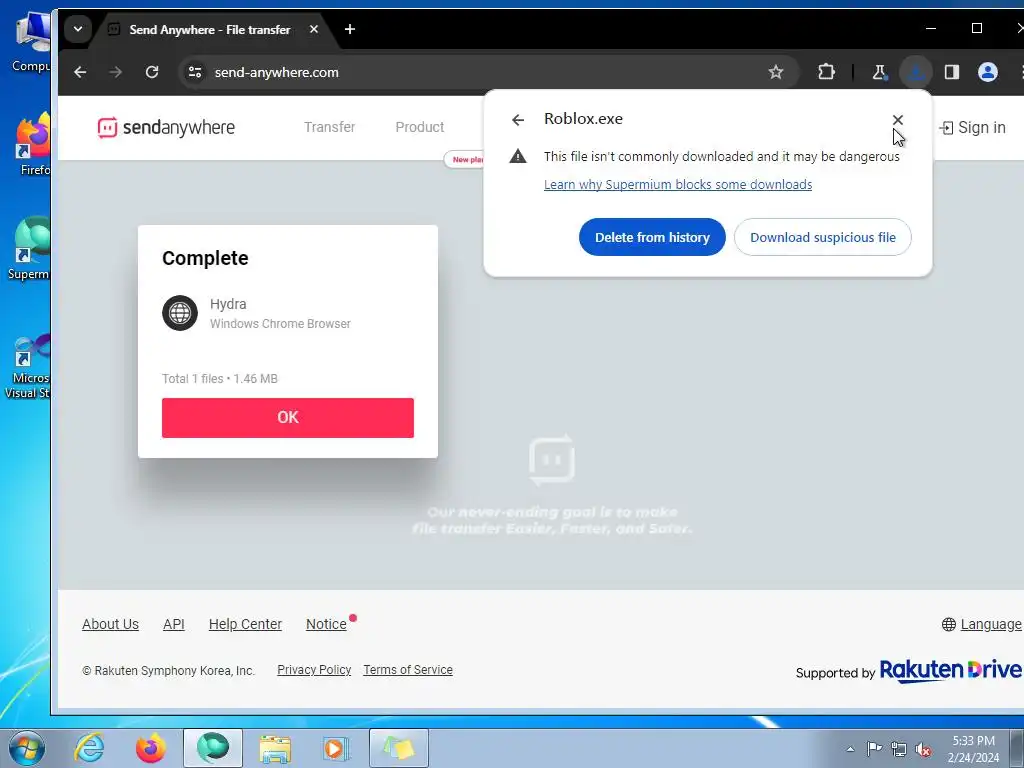This screenshot has height=768, width=1024.
Task: Launch Firefox from the taskbar
Action: pyautogui.click(x=151, y=748)
